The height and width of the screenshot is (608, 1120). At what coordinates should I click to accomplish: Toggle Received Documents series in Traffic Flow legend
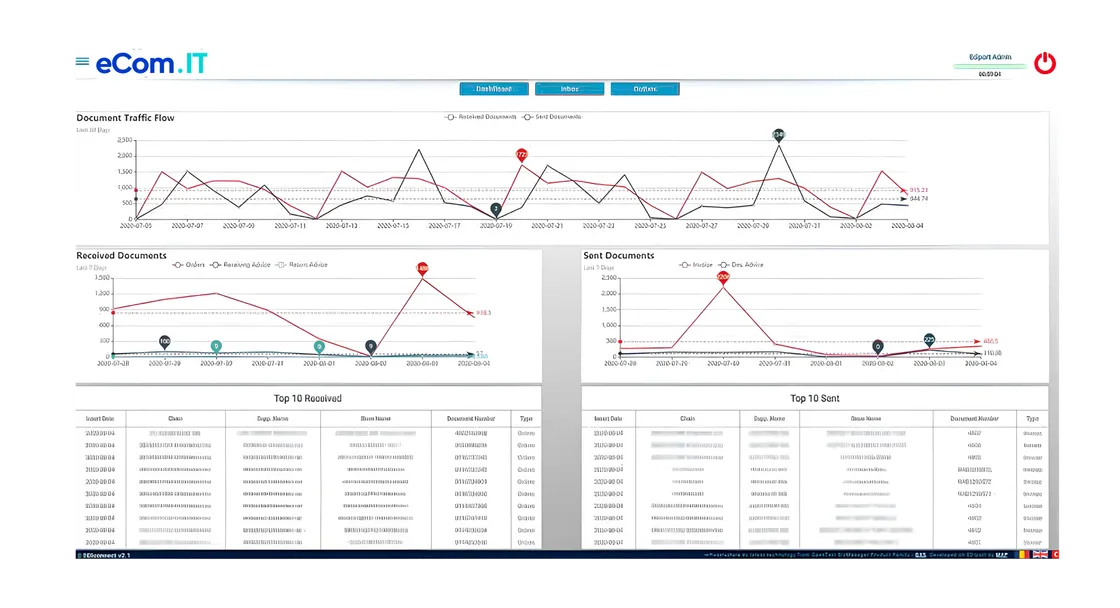tap(480, 117)
